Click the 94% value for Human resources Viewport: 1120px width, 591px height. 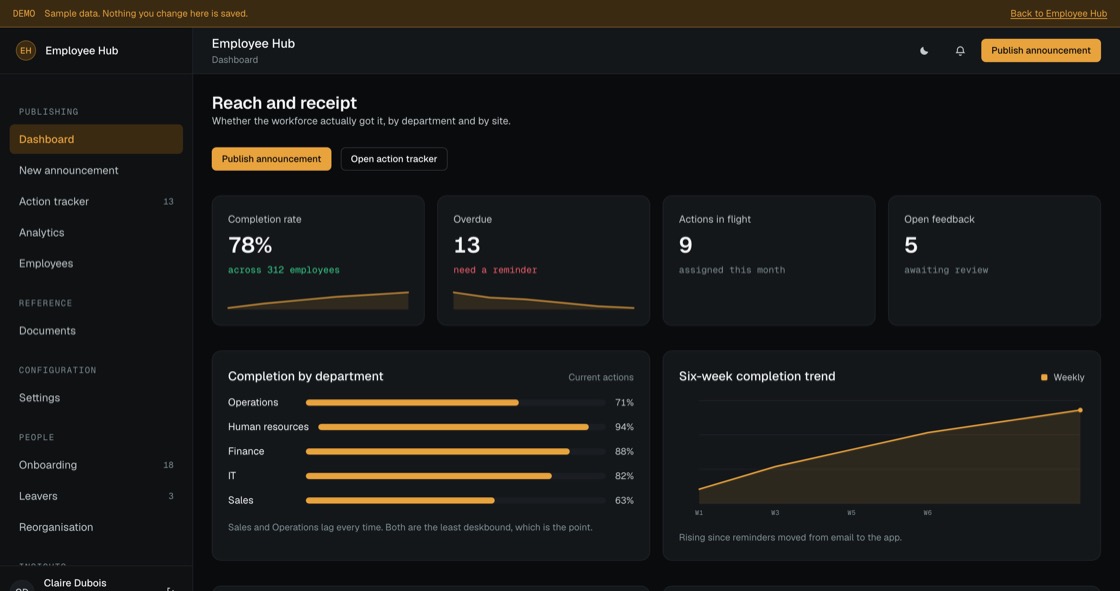point(624,427)
